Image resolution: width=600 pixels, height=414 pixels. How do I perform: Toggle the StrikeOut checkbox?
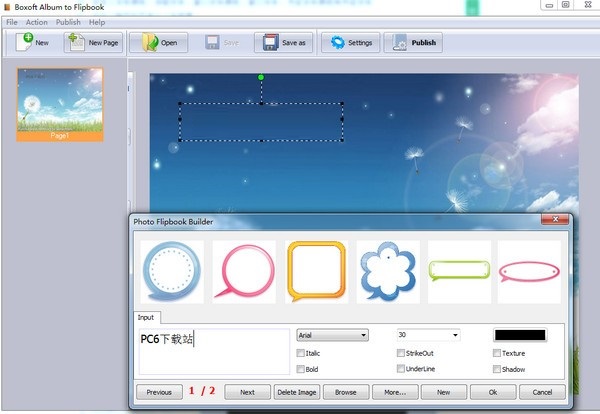[x=401, y=353]
